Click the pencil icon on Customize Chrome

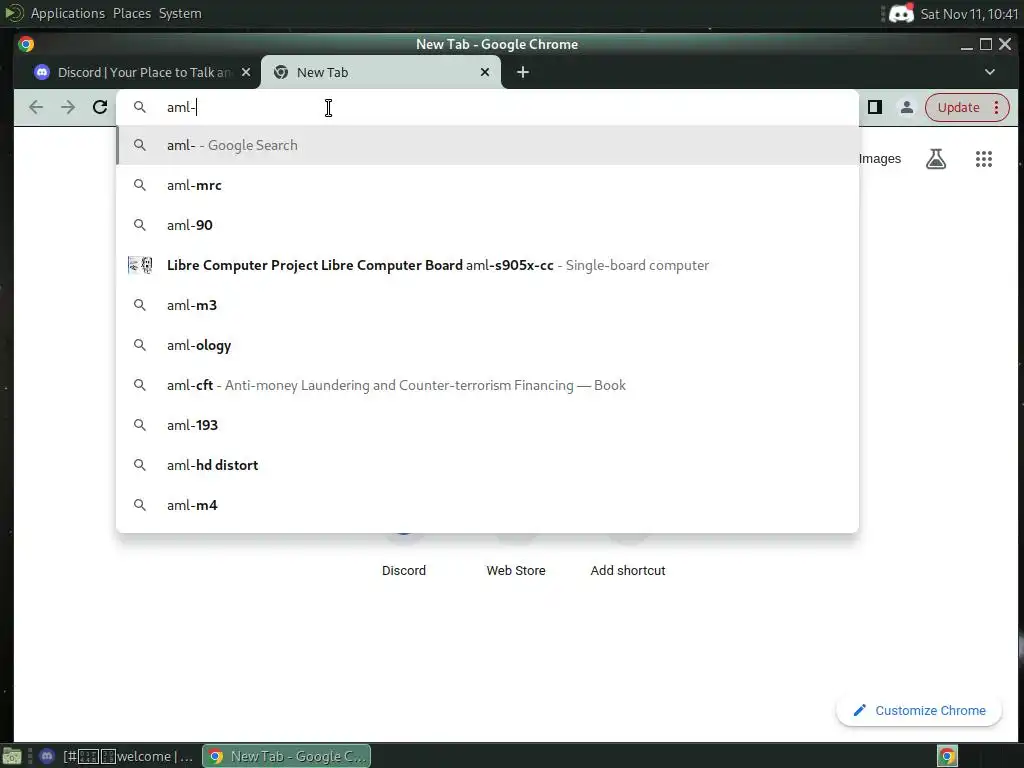(859, 710)
